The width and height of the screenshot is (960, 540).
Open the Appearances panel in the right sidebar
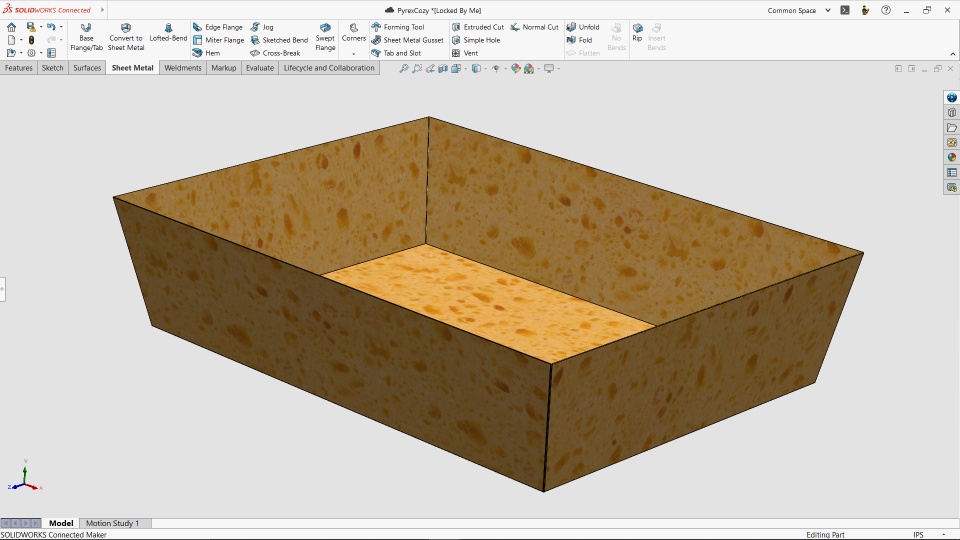point(952,157)
